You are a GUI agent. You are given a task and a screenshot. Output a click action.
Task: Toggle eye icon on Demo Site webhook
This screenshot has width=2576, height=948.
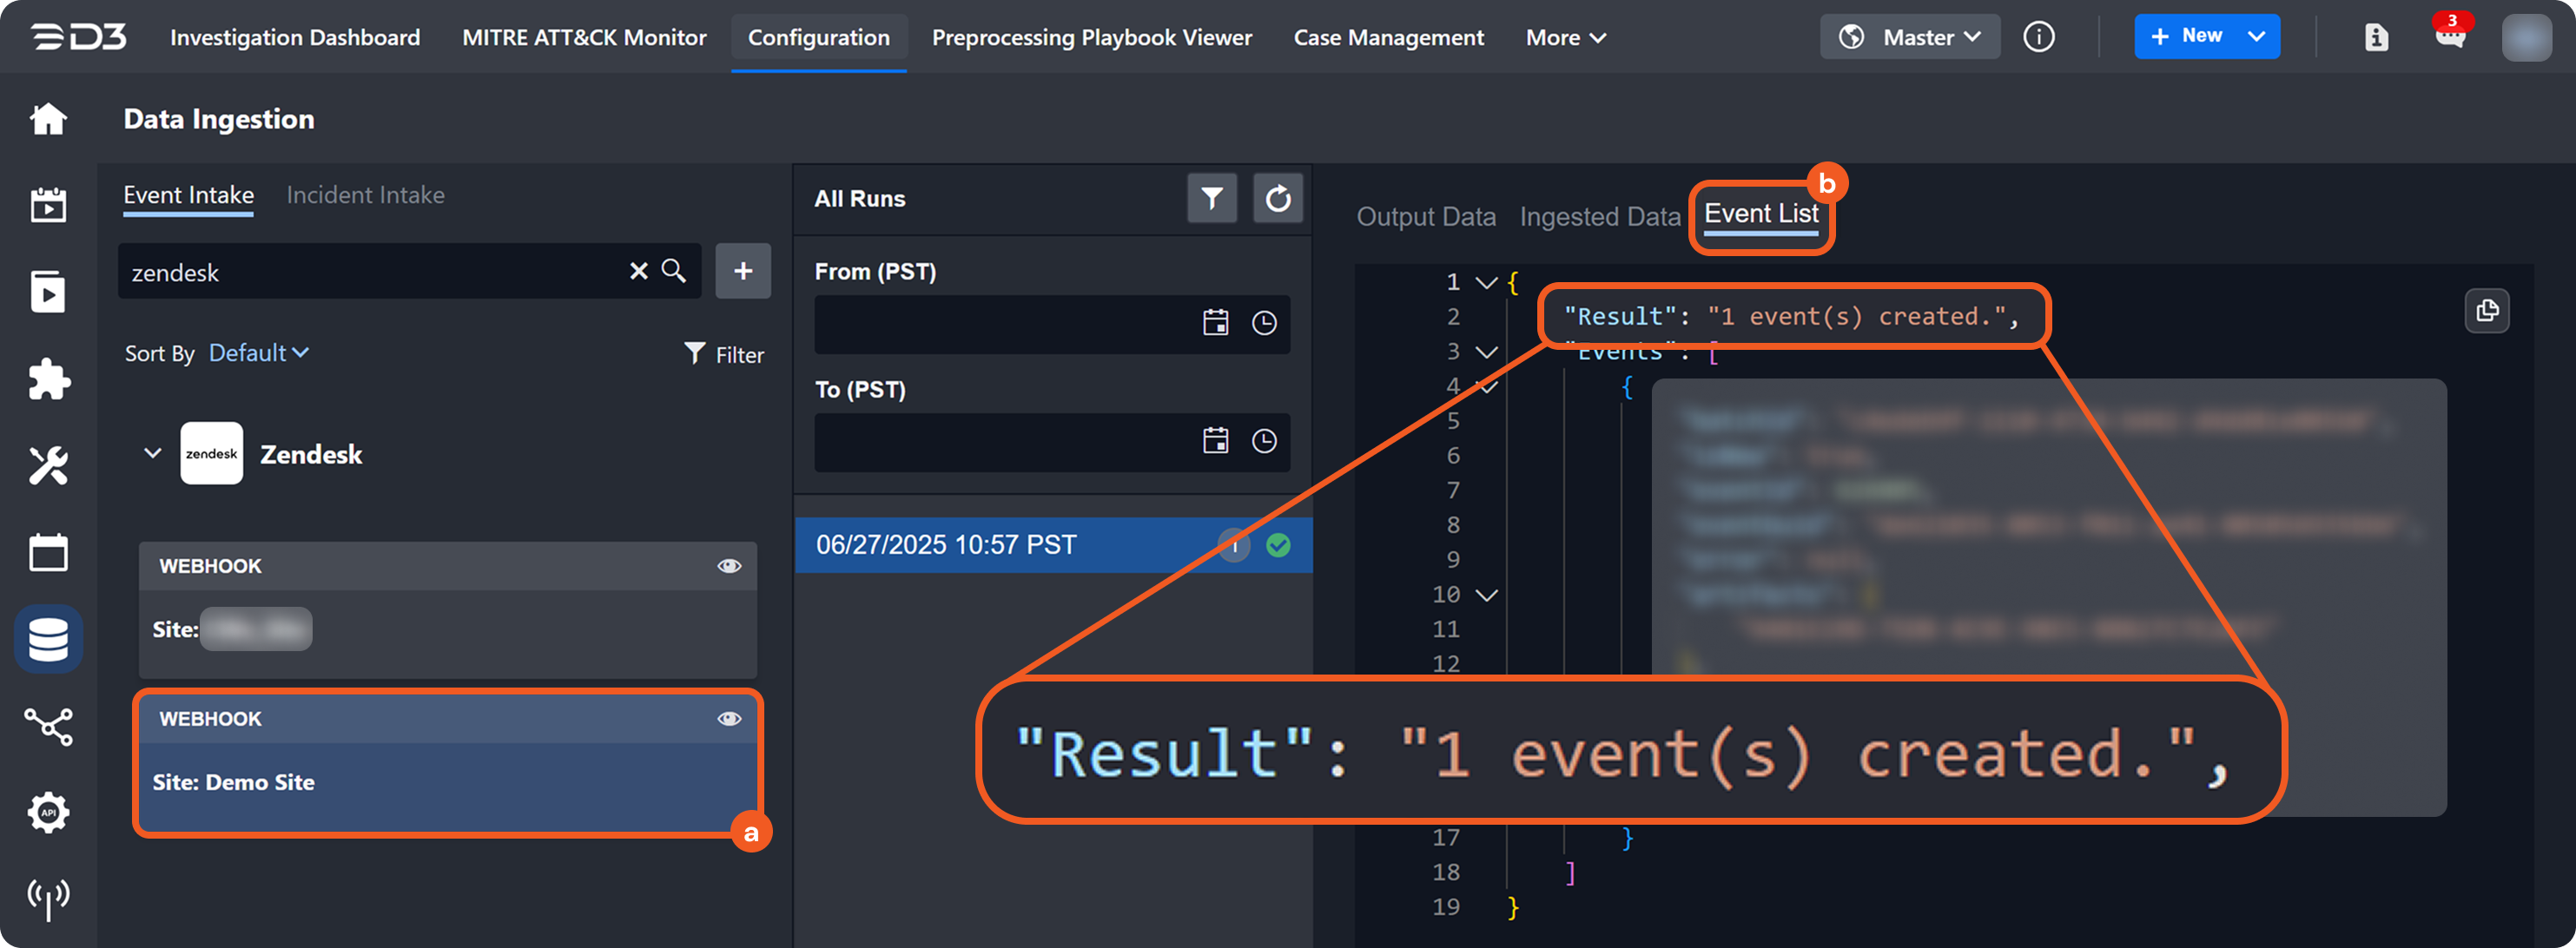[729, 719]
